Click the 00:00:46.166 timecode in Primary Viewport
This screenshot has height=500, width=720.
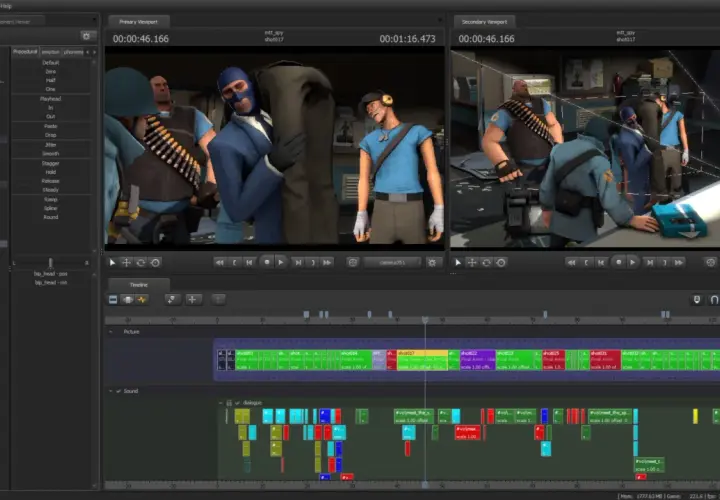tap(141, 39)
